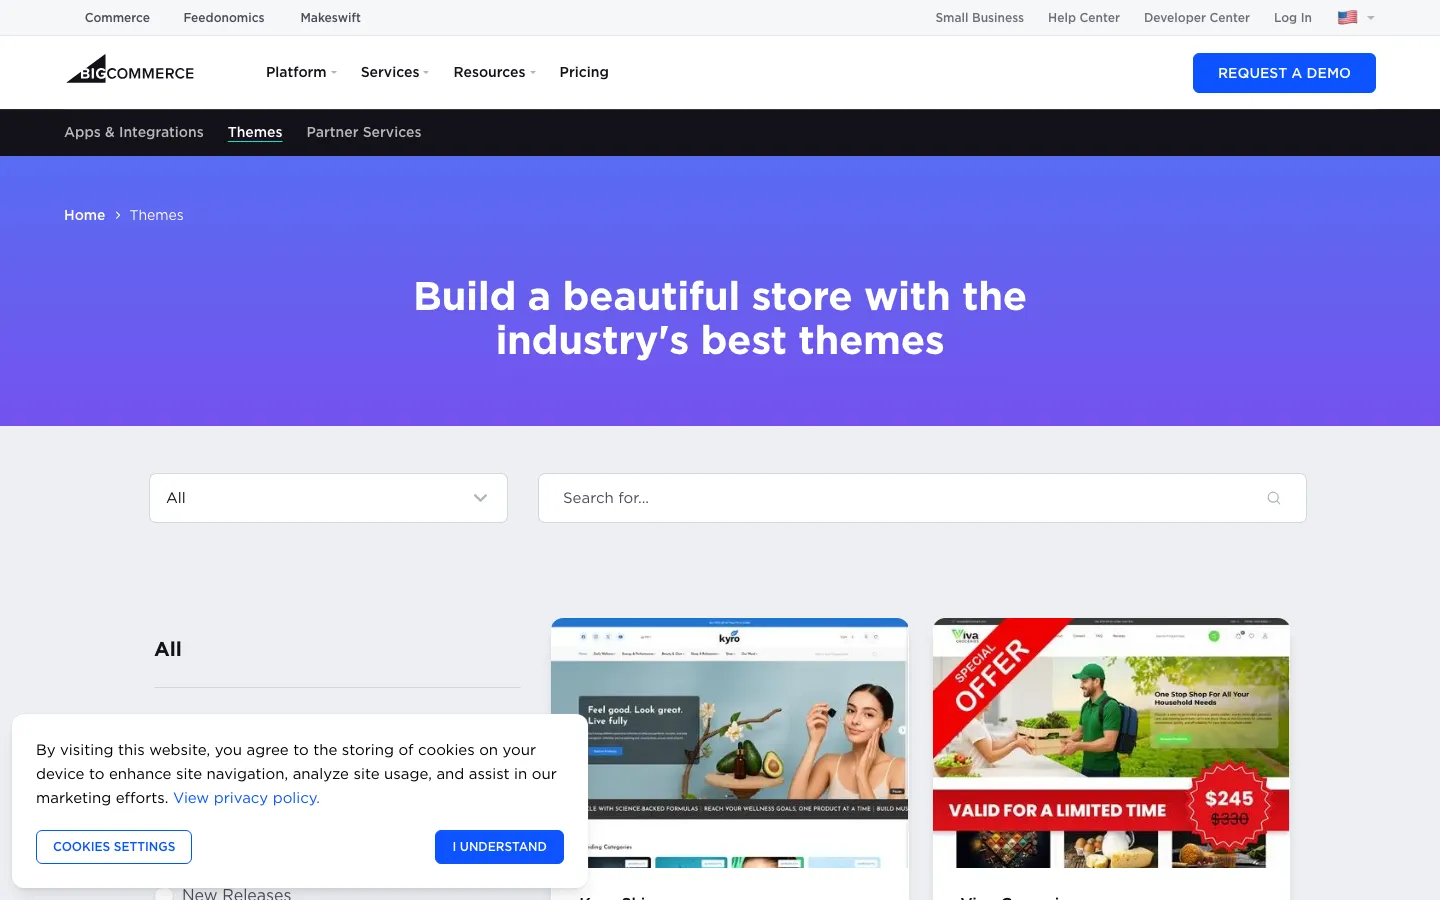Click Log In

click(1292, 17)
